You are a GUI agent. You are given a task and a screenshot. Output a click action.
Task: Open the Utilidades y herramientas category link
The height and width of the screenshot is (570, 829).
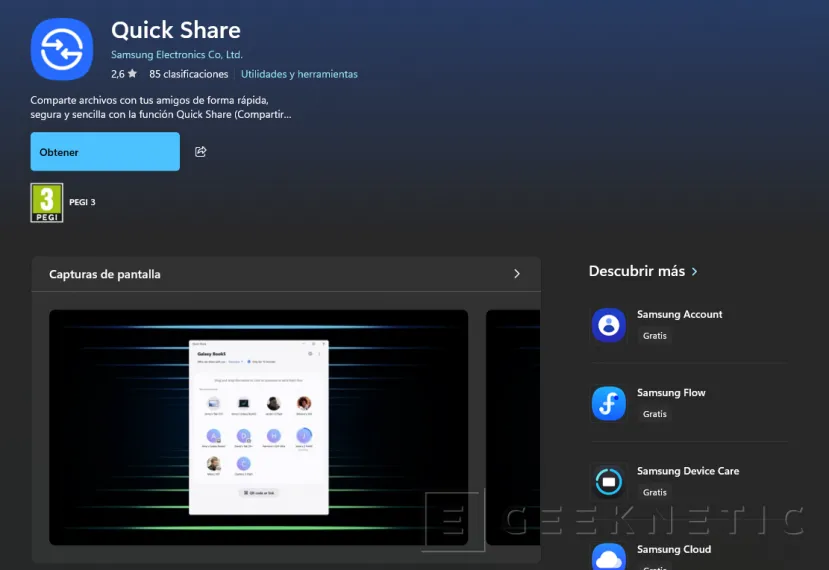point(299,74)
